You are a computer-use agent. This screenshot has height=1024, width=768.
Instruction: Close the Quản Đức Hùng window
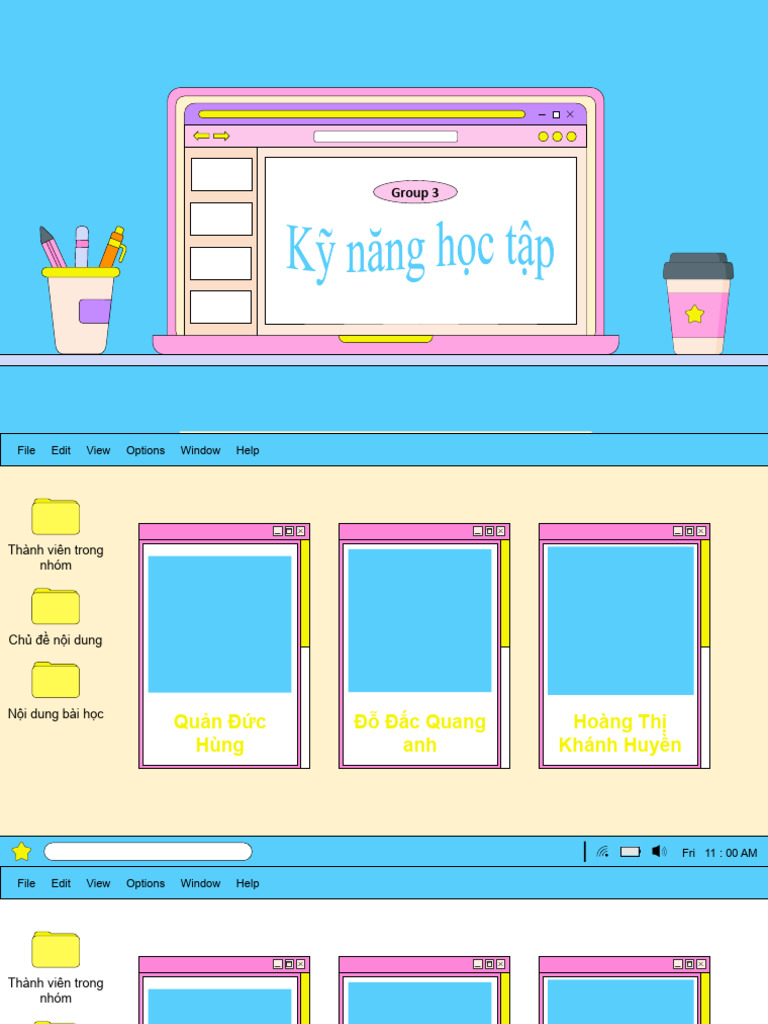(300, 532)
